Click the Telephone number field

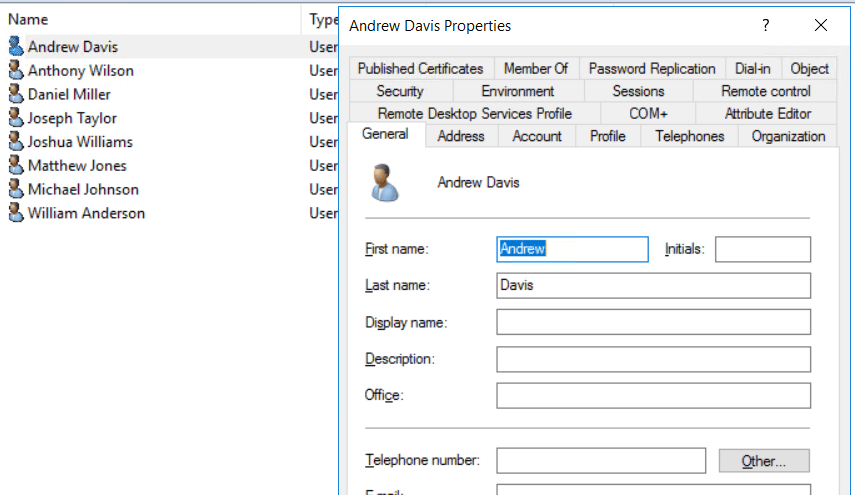point(600,461)
